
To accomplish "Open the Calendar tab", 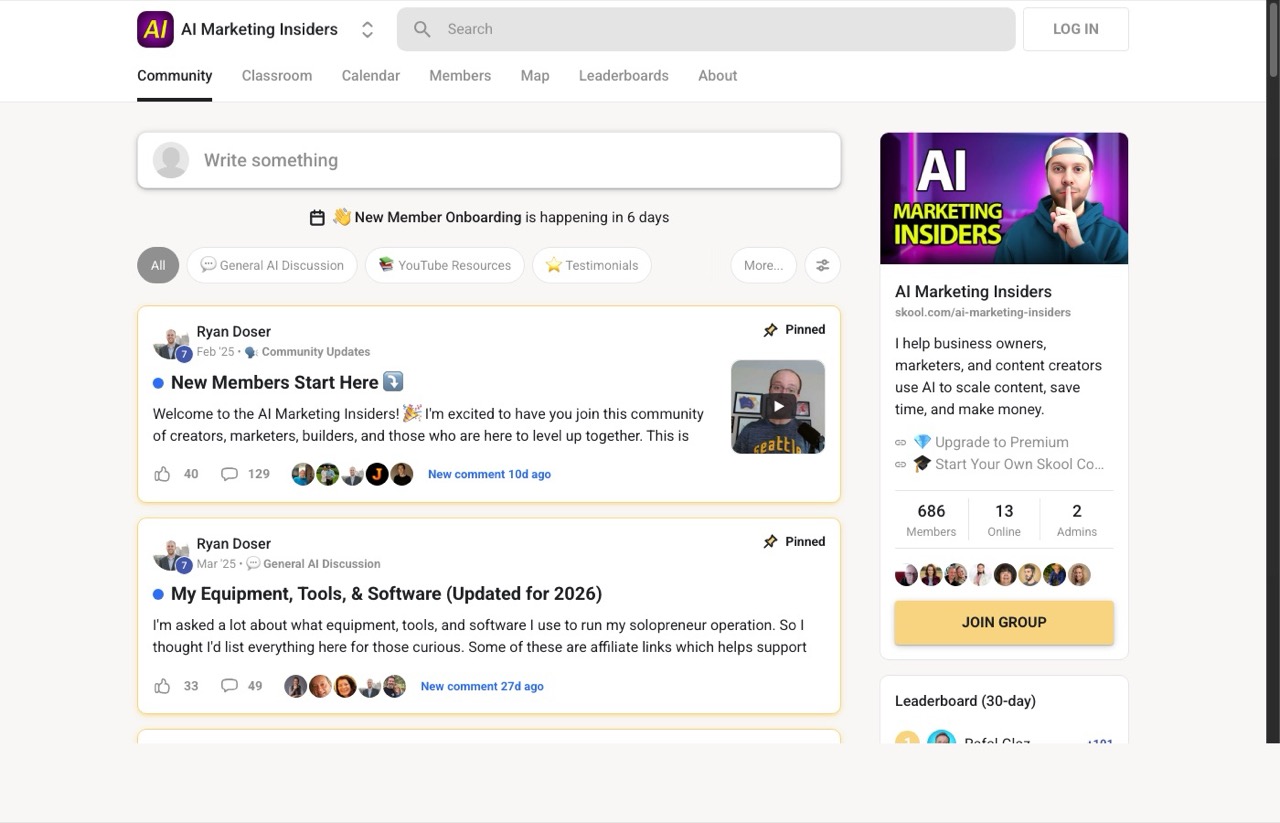I will click(x=371, y=76).
